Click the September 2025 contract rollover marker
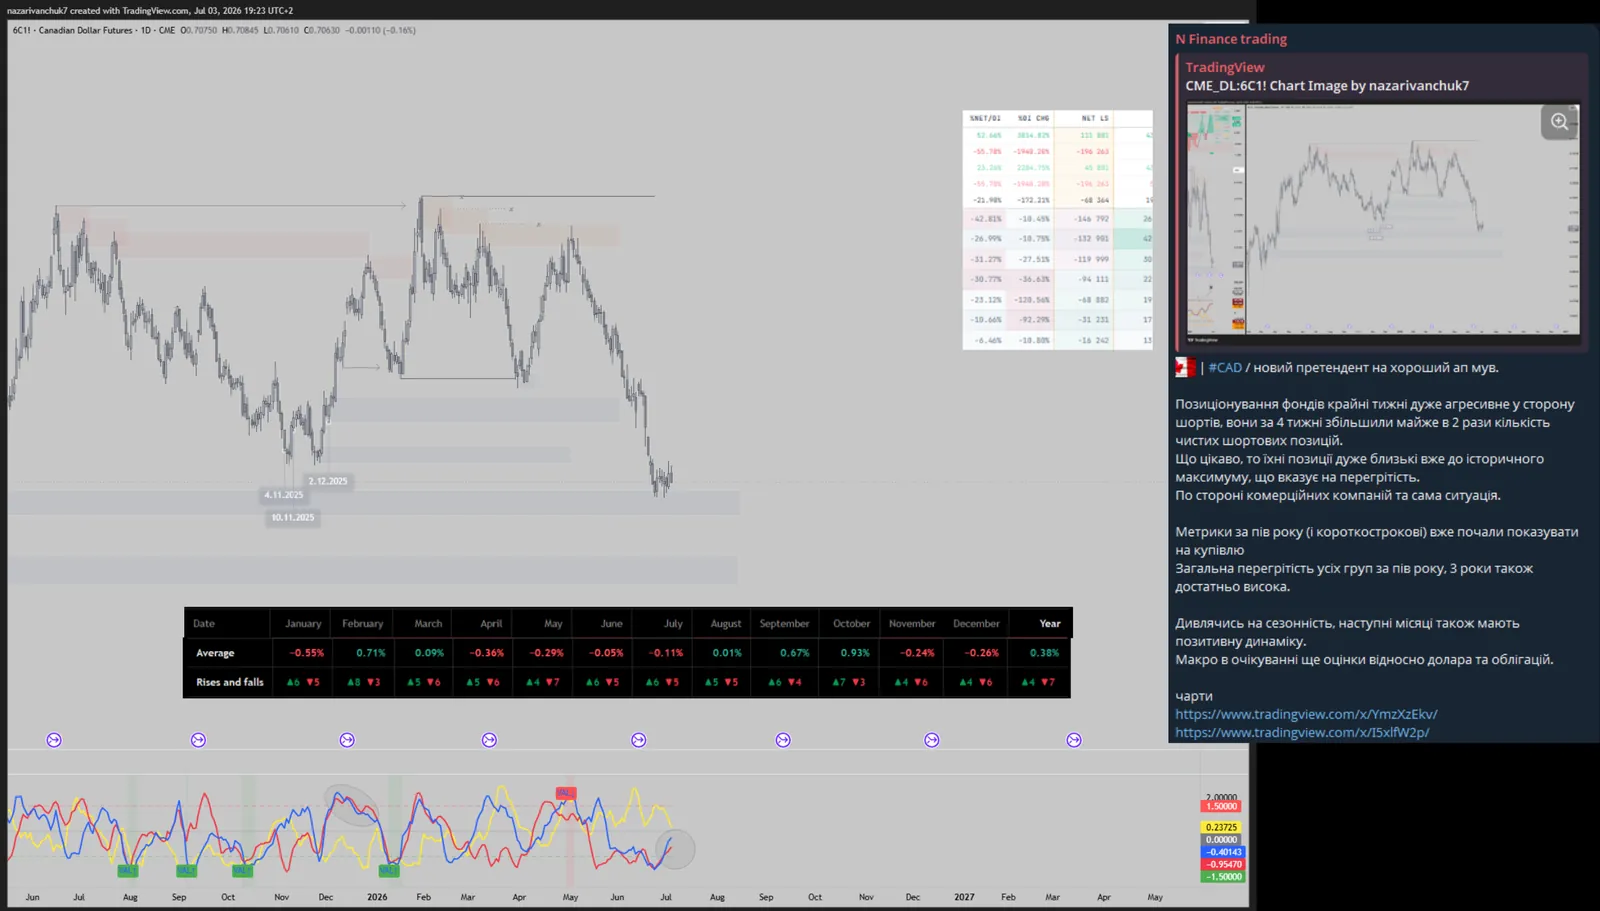The image size is (1600, 911). [x=198, y=740]
